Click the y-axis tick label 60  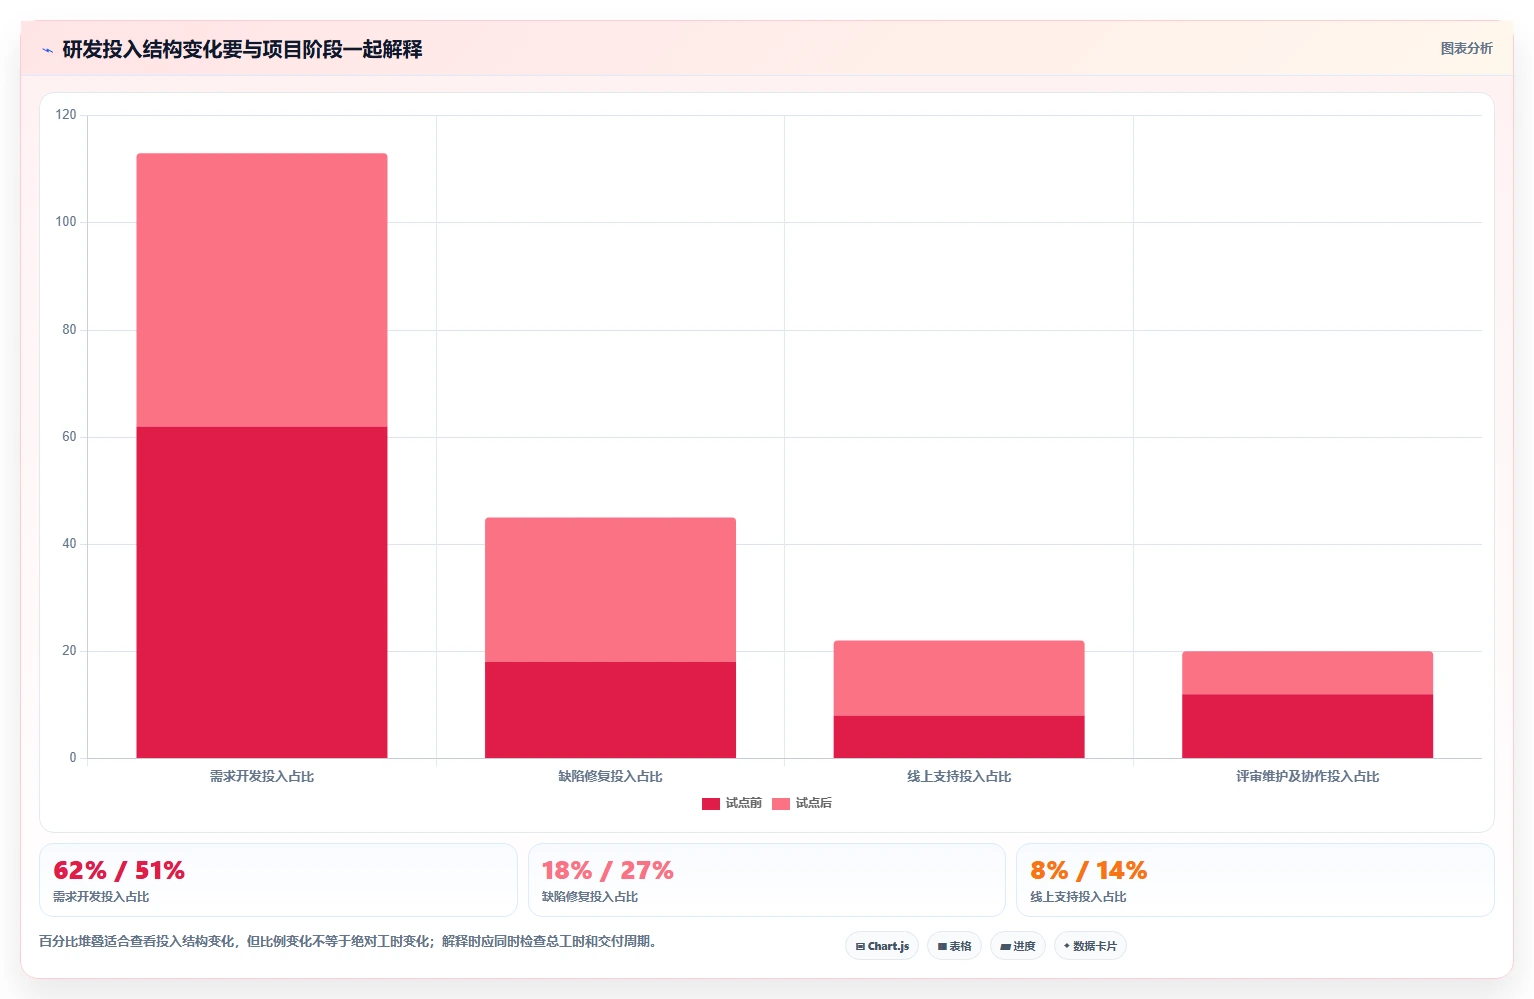click(x=69, y=437)
